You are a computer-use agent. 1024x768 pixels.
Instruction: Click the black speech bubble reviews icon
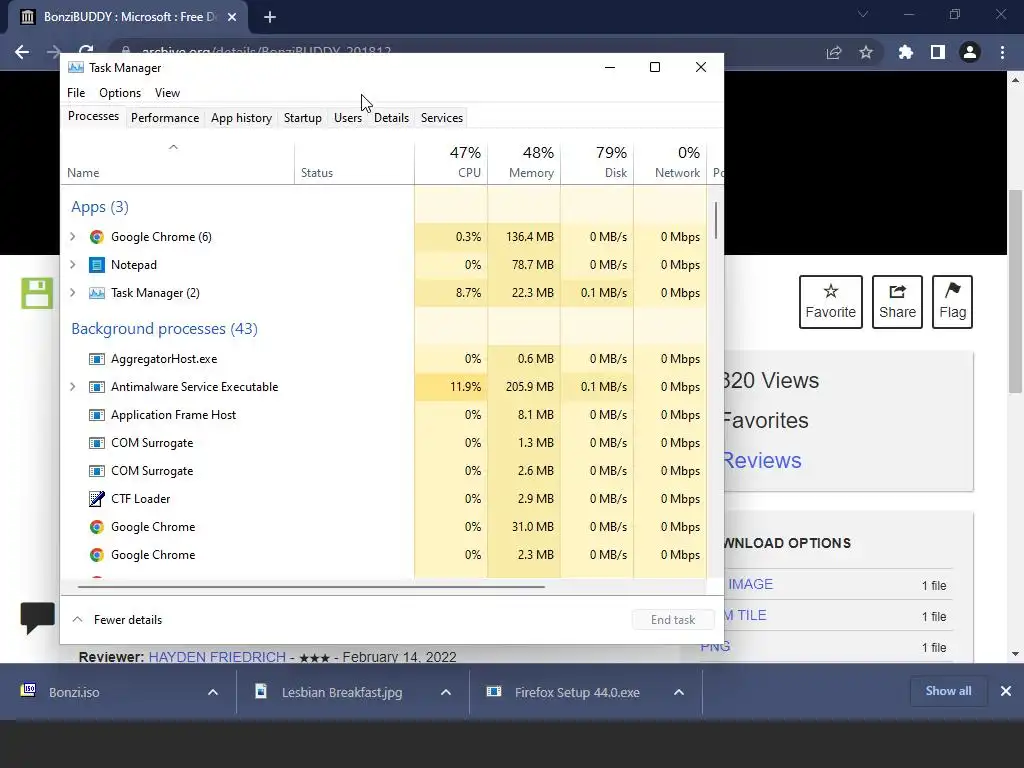point(37,618)
